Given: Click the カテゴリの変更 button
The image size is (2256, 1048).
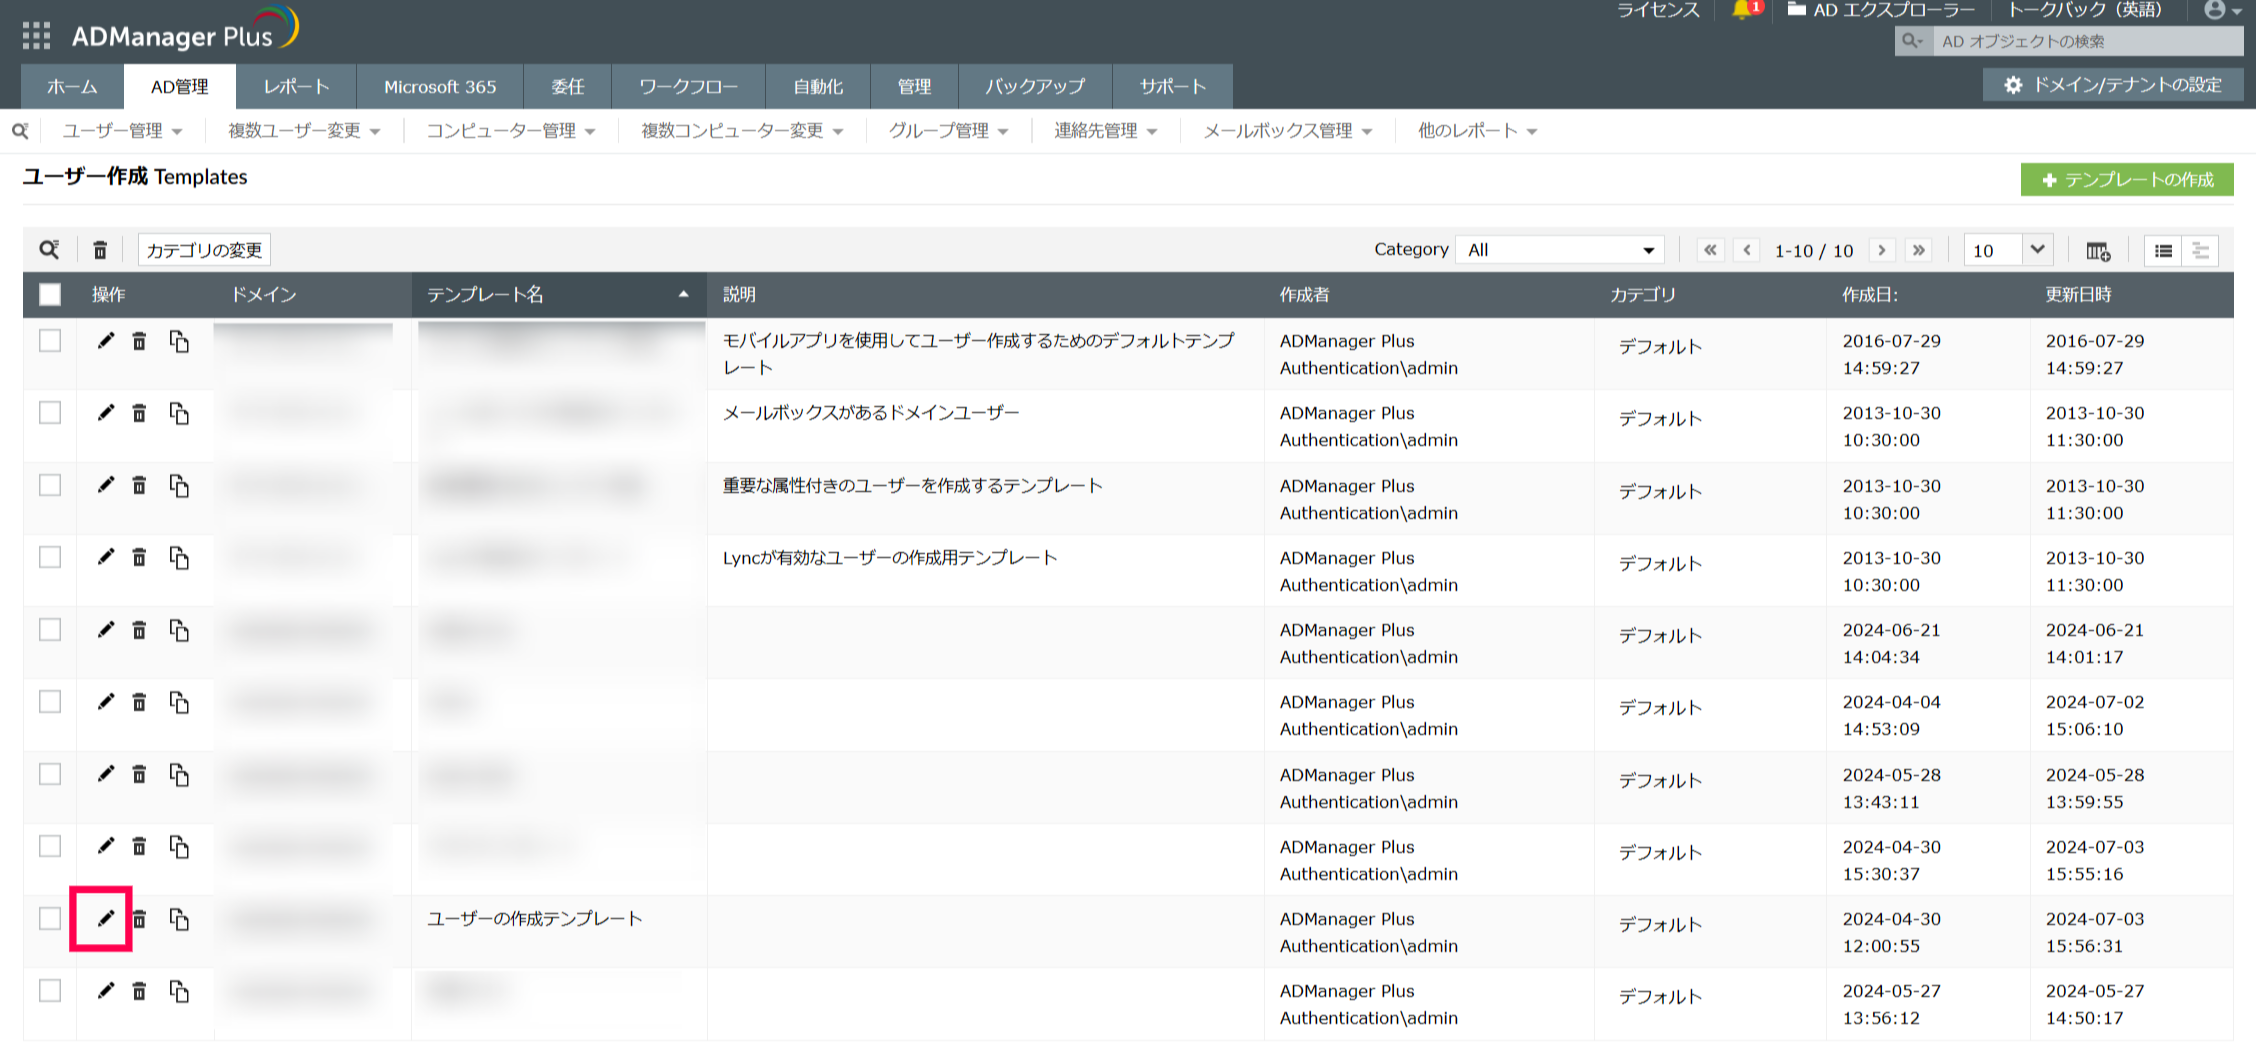Looking at the screenshot, I should (x=204, y=250).
